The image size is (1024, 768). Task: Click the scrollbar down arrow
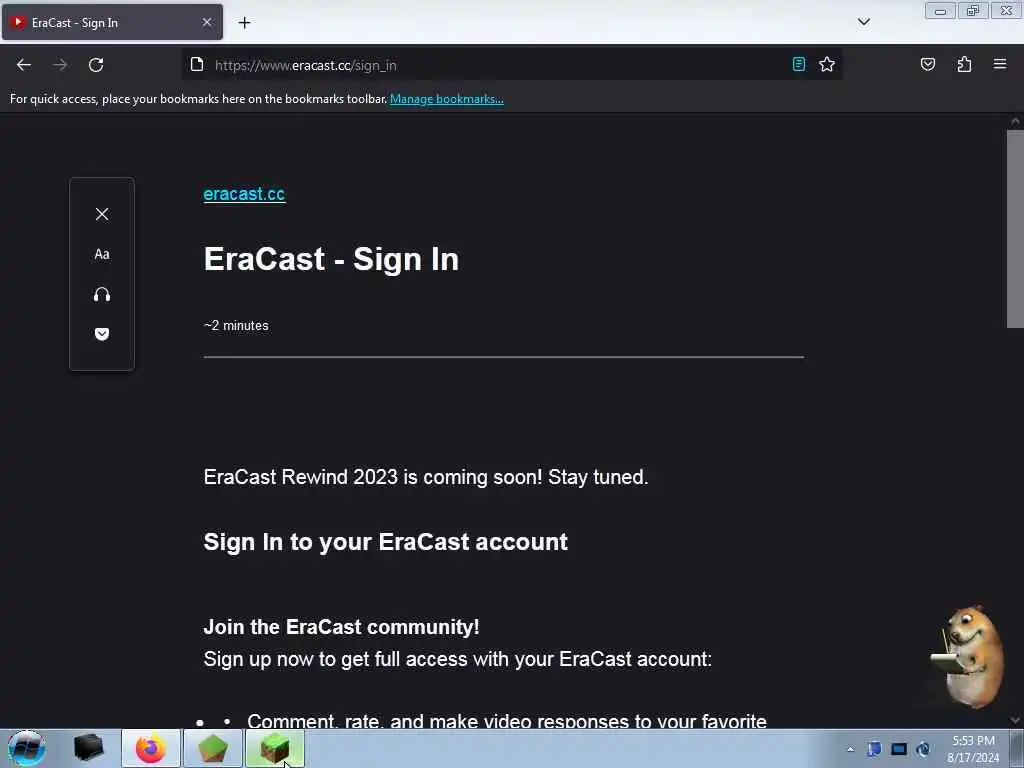click(x=1015, y=720)
